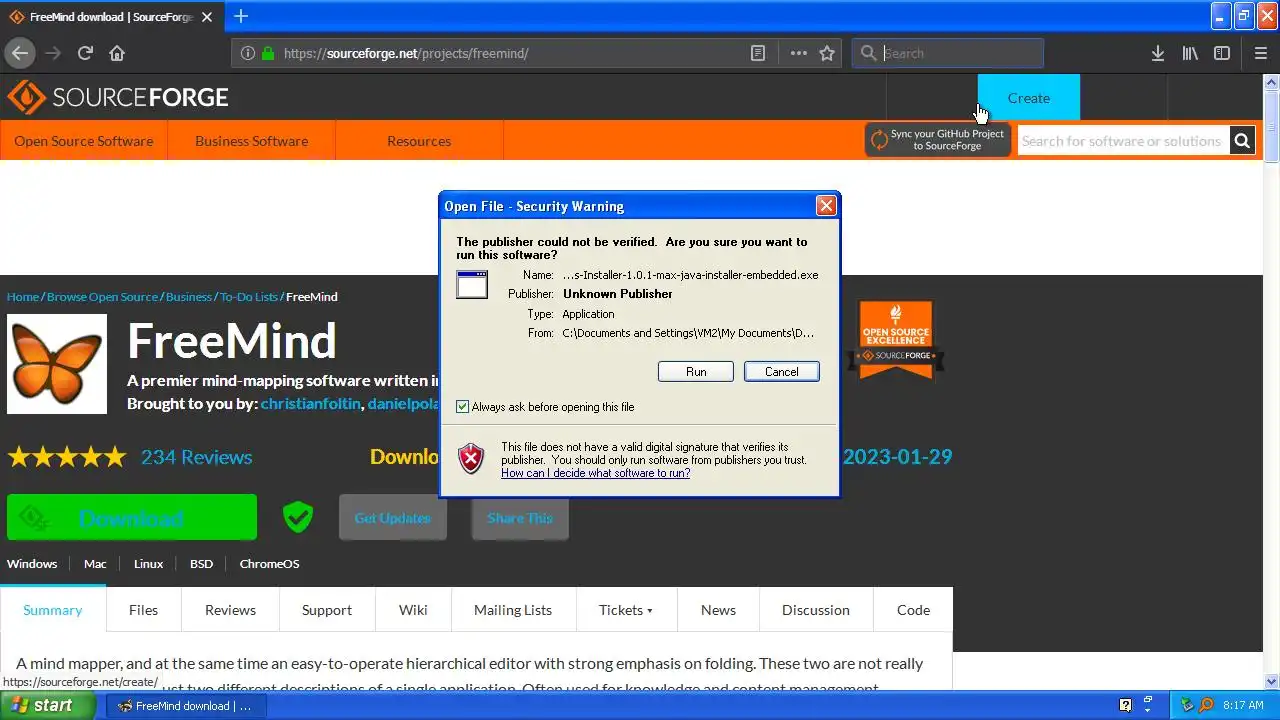Open the Support tab
This screenshot has height=720, width=1280.
point(327,610)
